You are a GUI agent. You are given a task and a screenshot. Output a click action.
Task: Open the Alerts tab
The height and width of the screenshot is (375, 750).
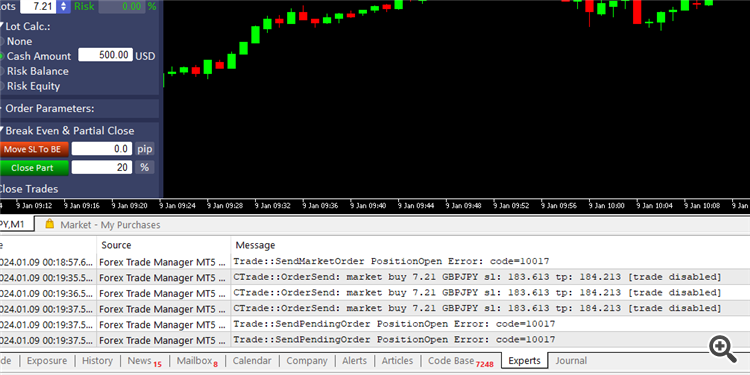[354, 361]
